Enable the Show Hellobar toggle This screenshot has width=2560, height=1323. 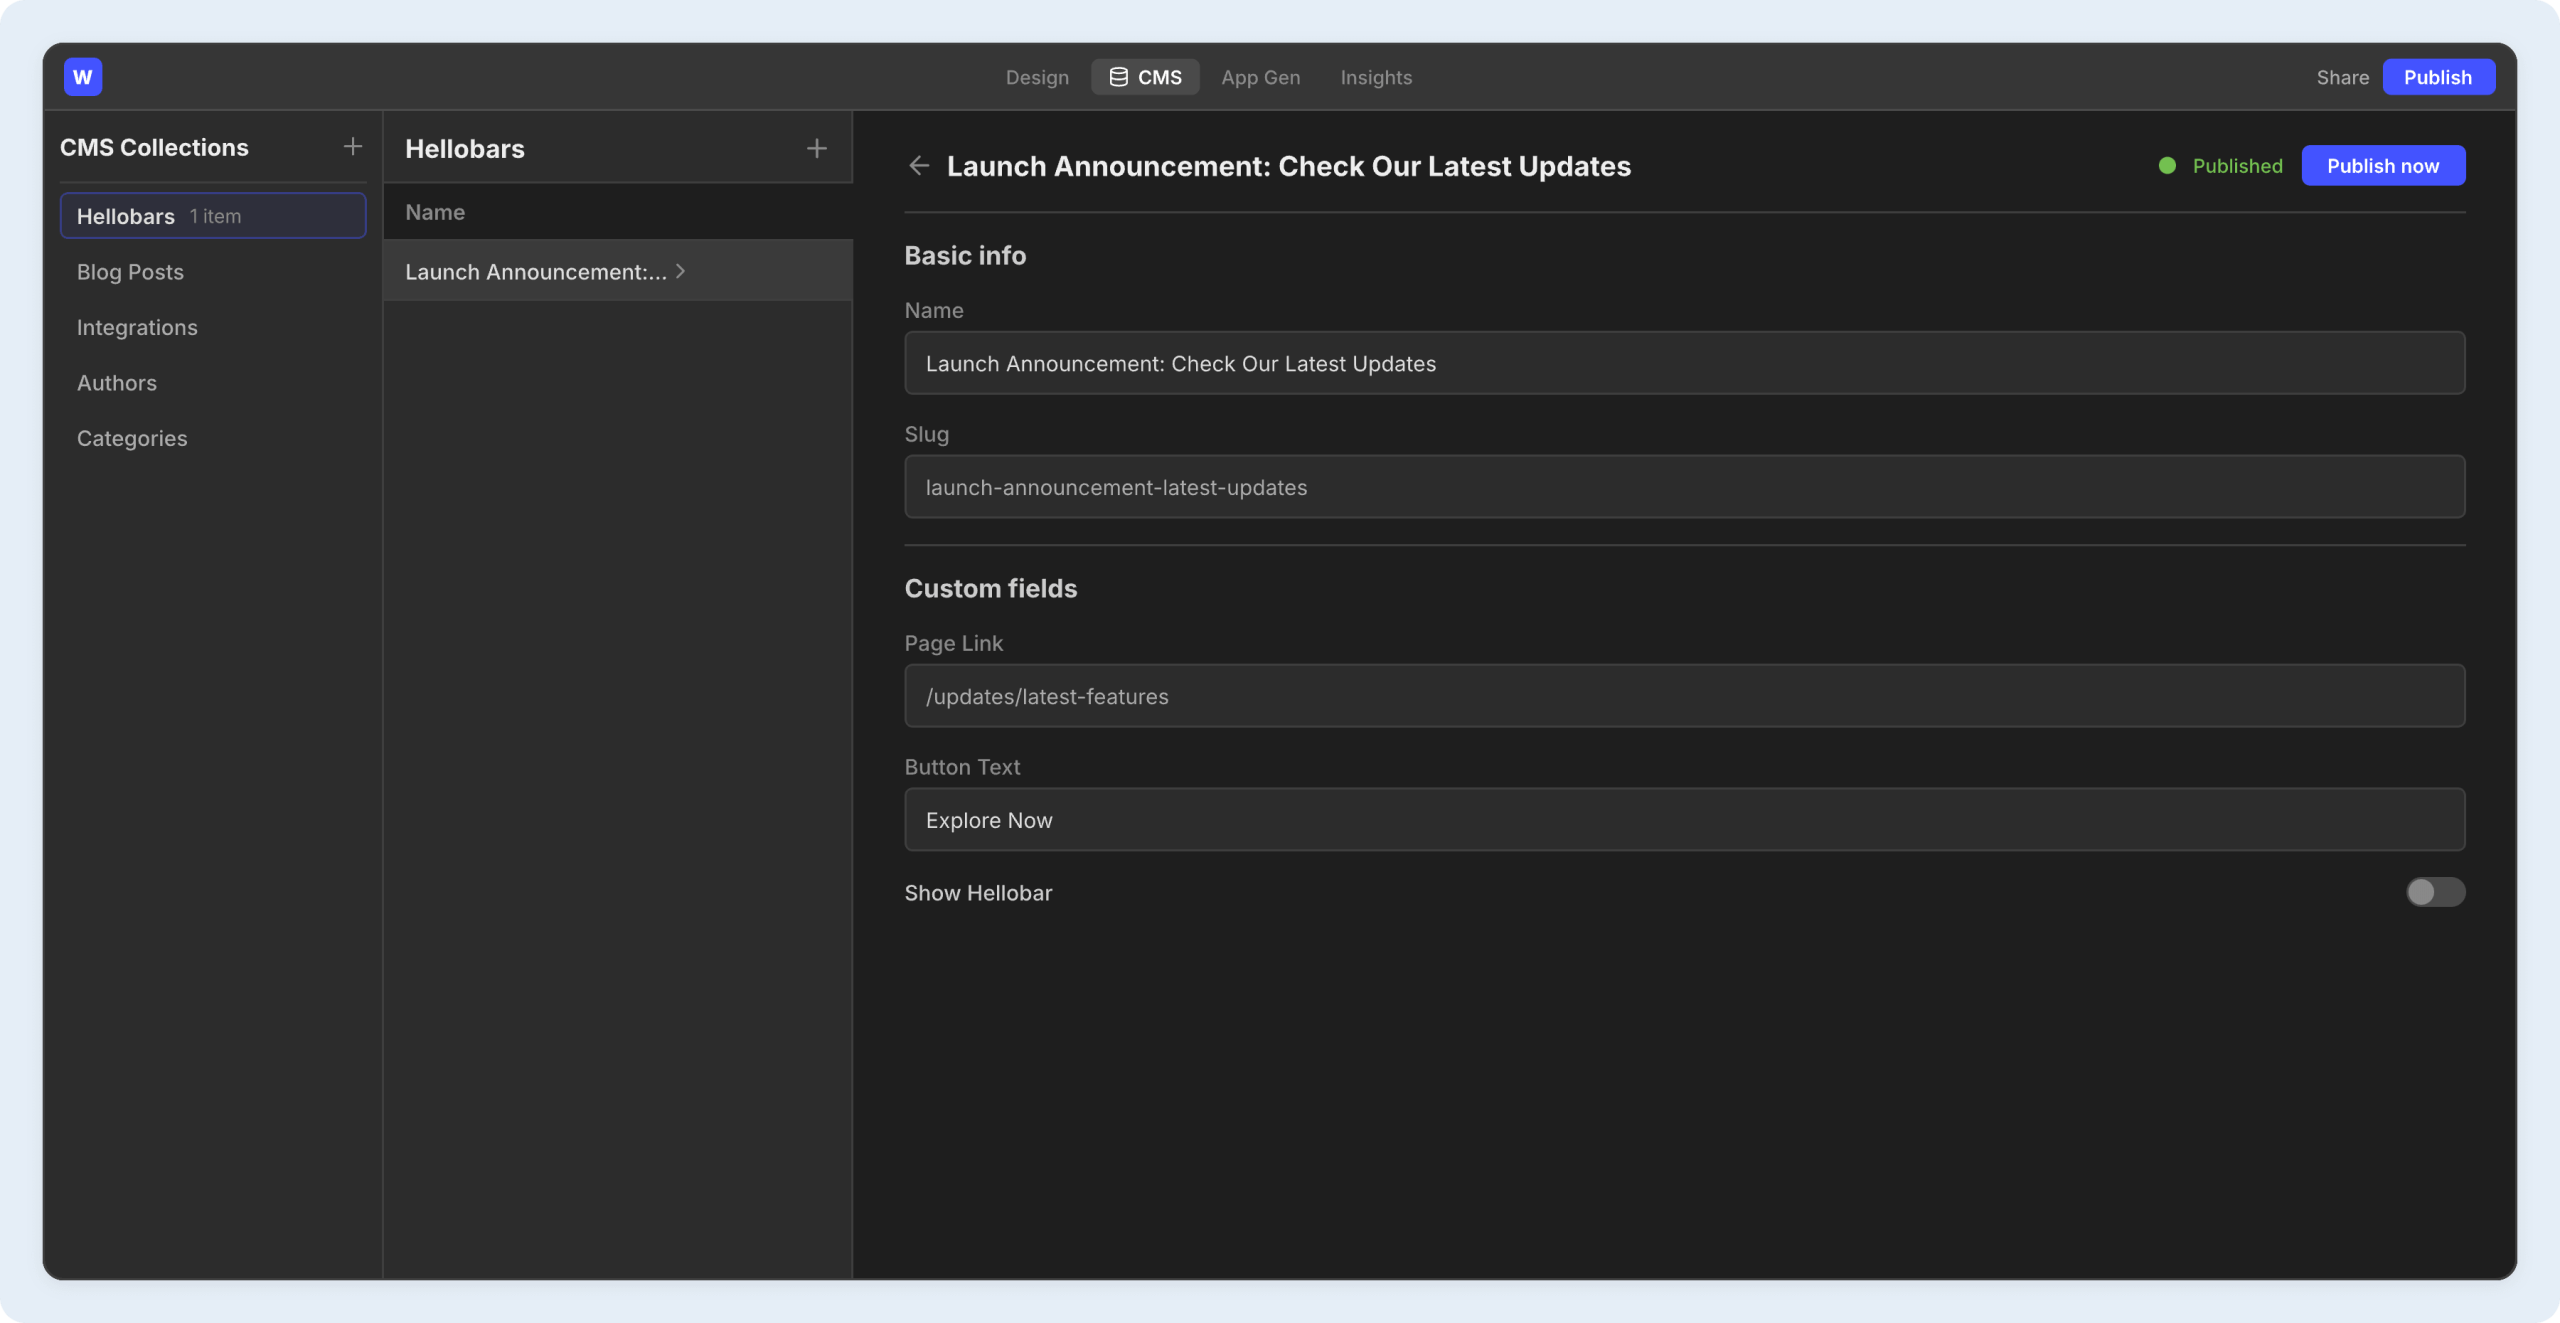pyautogui.click(x=2434, y=892)
